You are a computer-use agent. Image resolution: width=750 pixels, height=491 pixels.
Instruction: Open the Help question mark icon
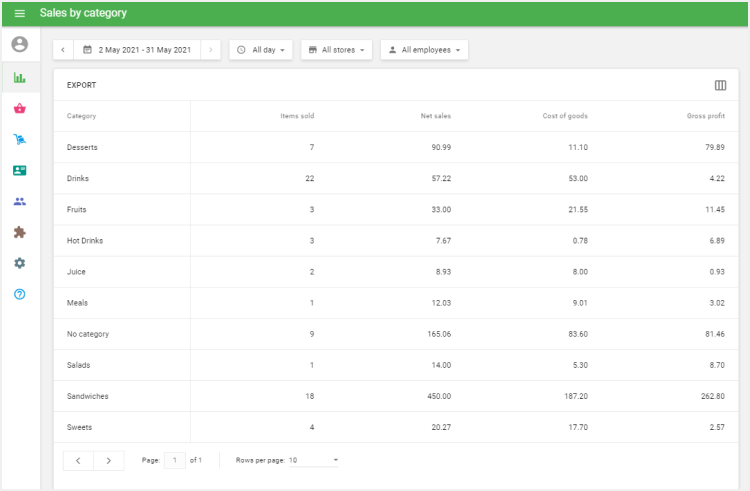19,294
